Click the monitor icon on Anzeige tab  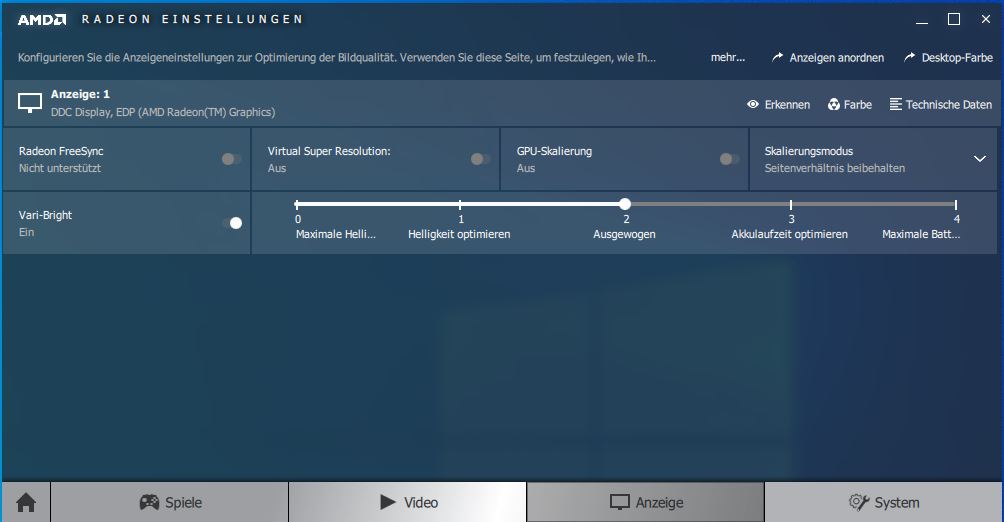pyautogui.click(x=620, y=503)
